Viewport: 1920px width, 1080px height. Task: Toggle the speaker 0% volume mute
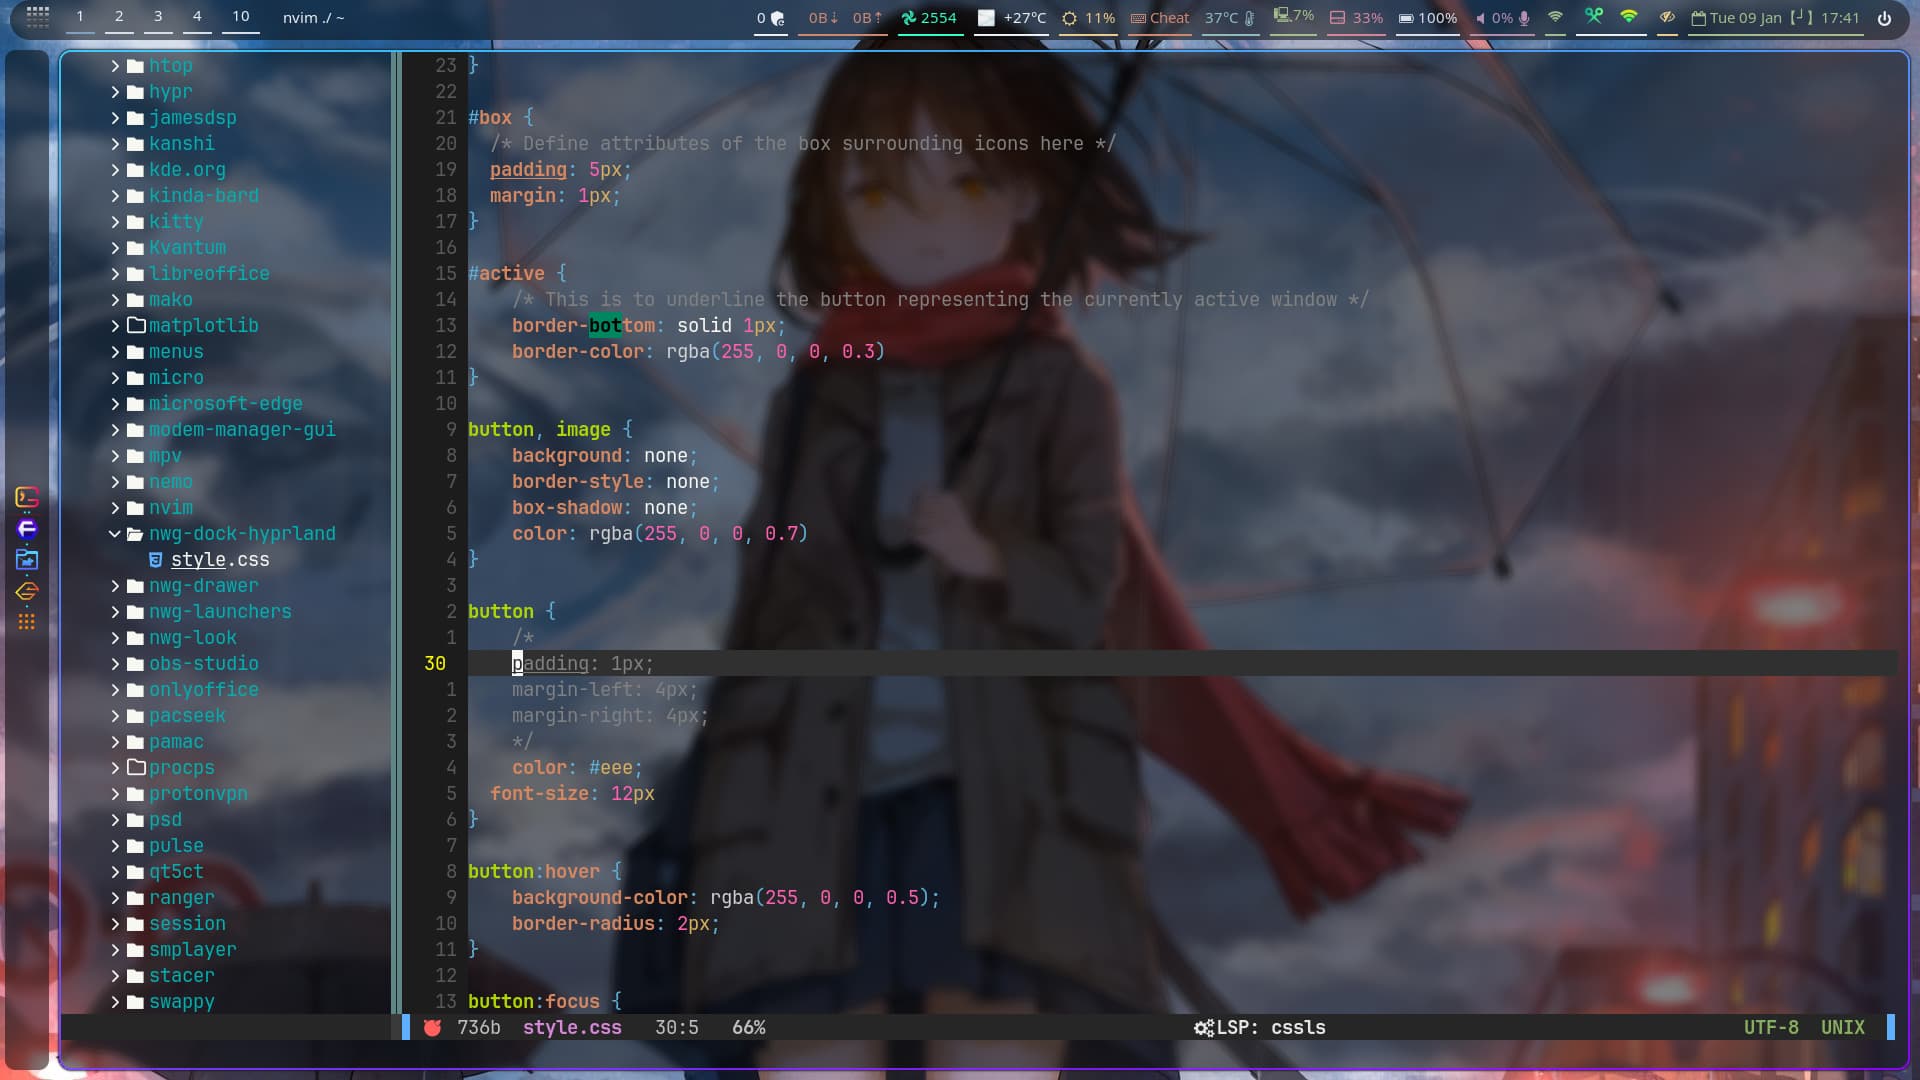pos(1494,18)
